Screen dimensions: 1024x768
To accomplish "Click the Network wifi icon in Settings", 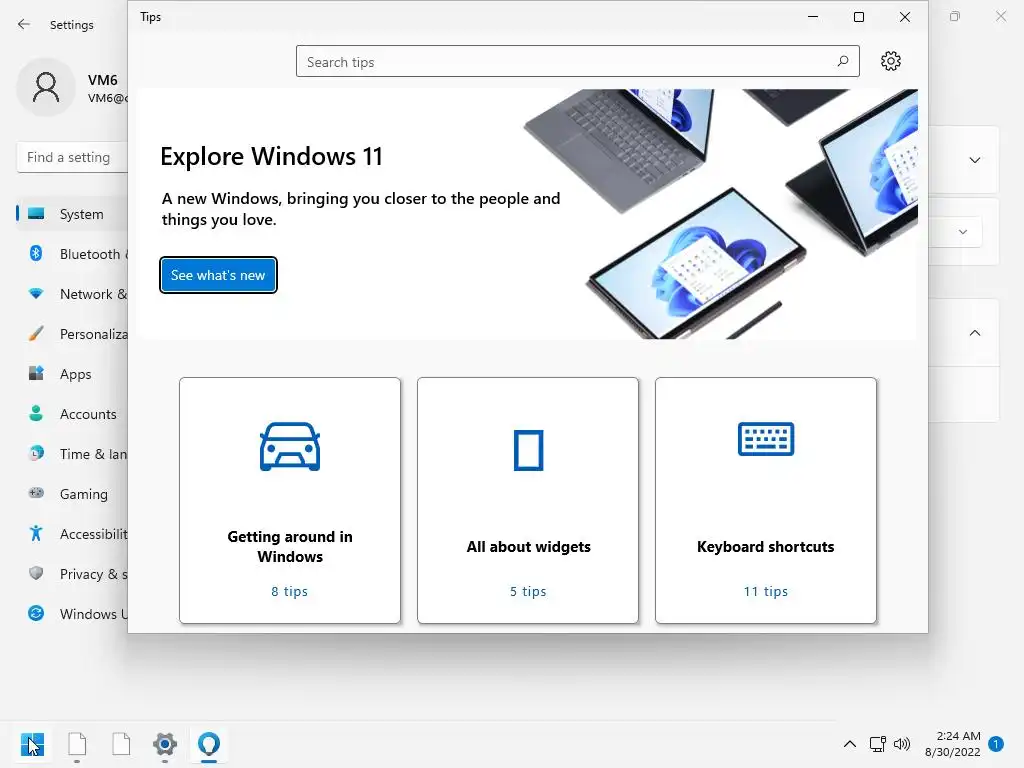I will 36,294.
